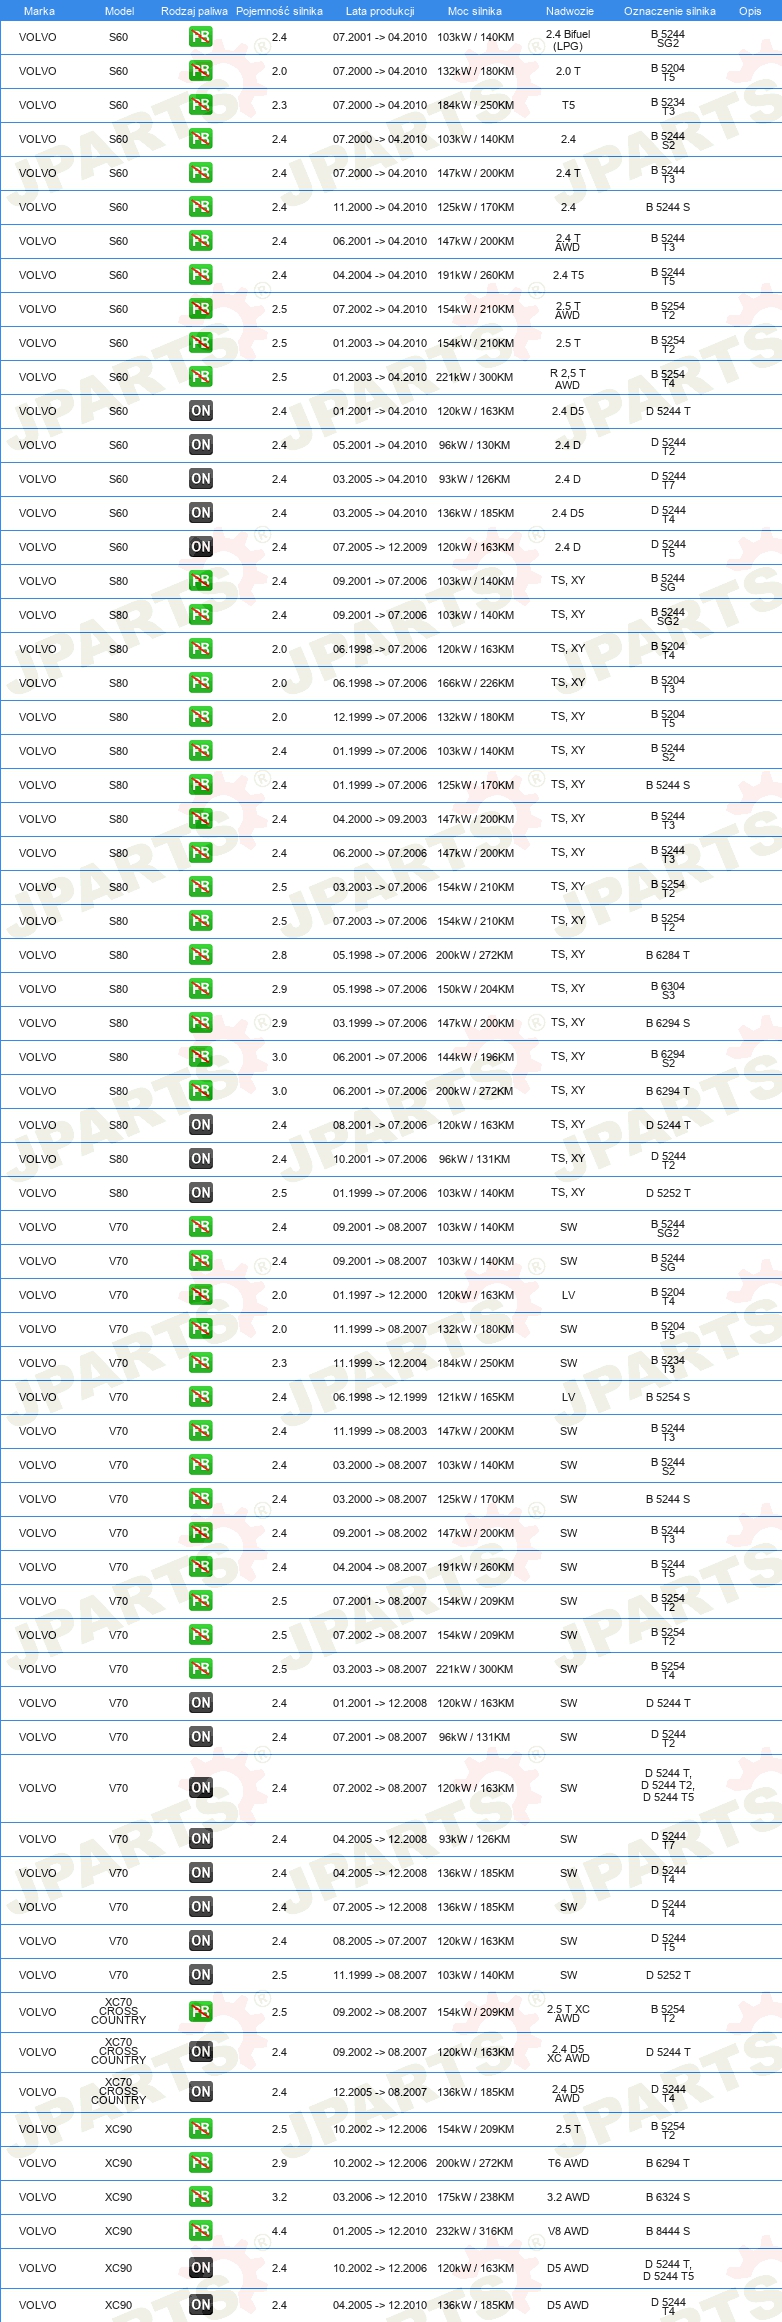
Task: Select petrol icon in XC90 T6 AWD row
Action: [201, 2163]
